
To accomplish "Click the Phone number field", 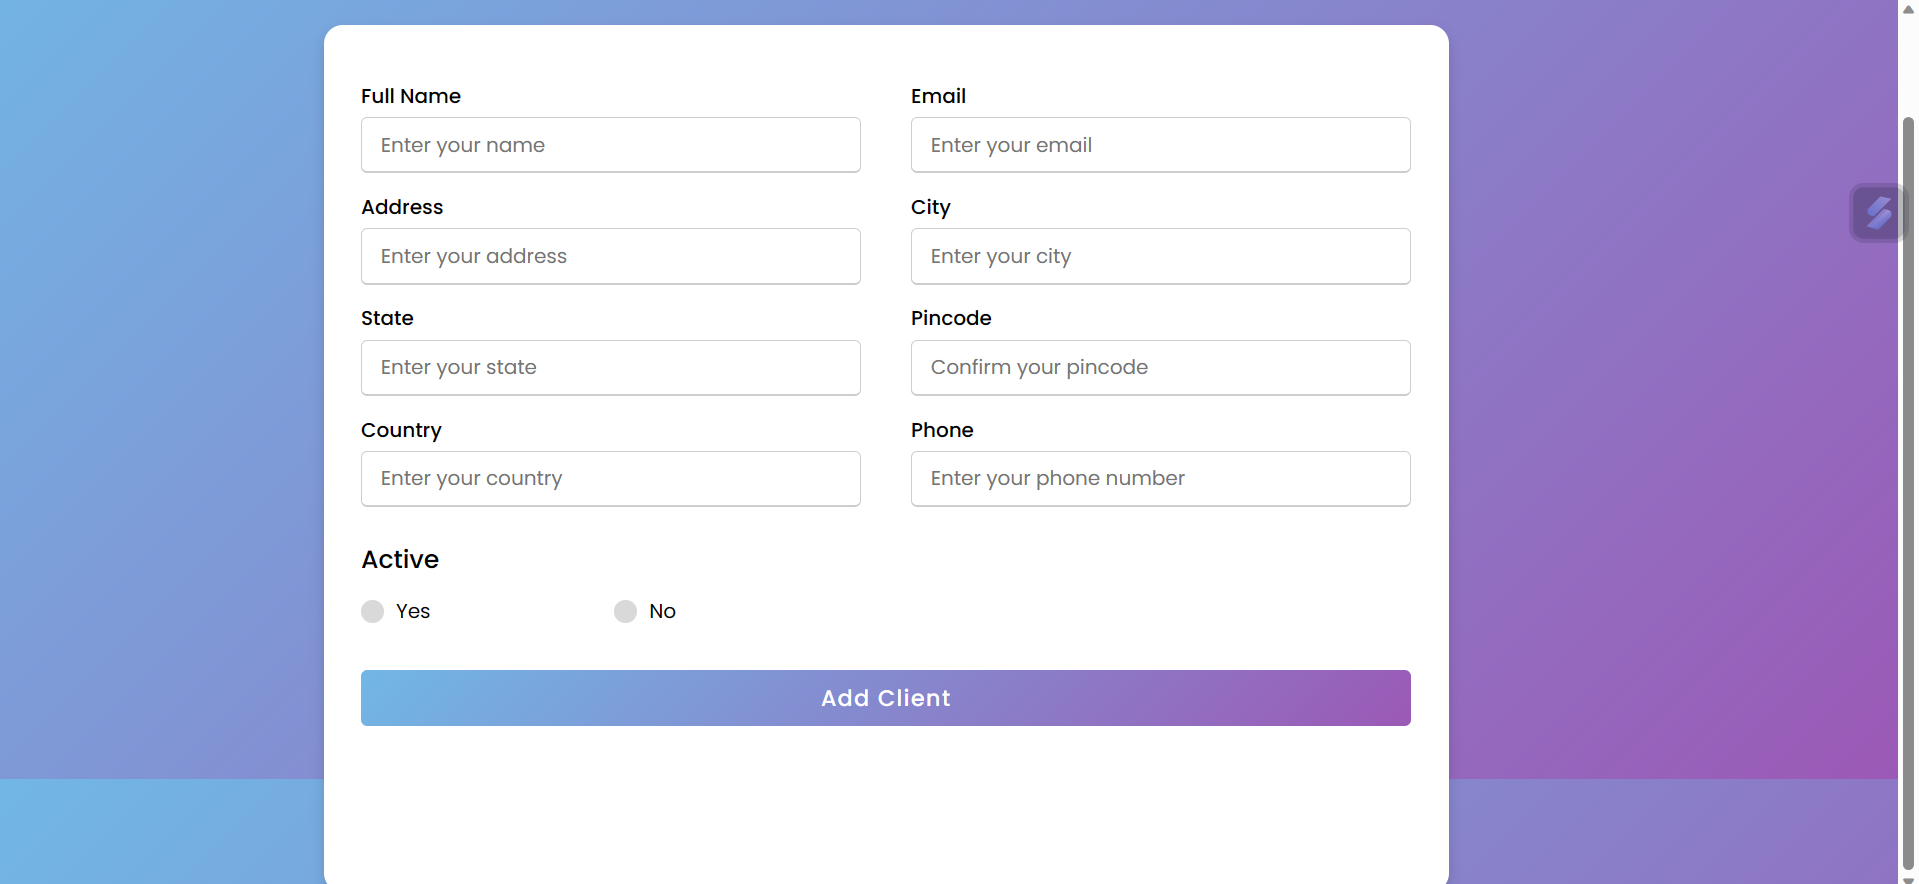I will (1160, 478).
